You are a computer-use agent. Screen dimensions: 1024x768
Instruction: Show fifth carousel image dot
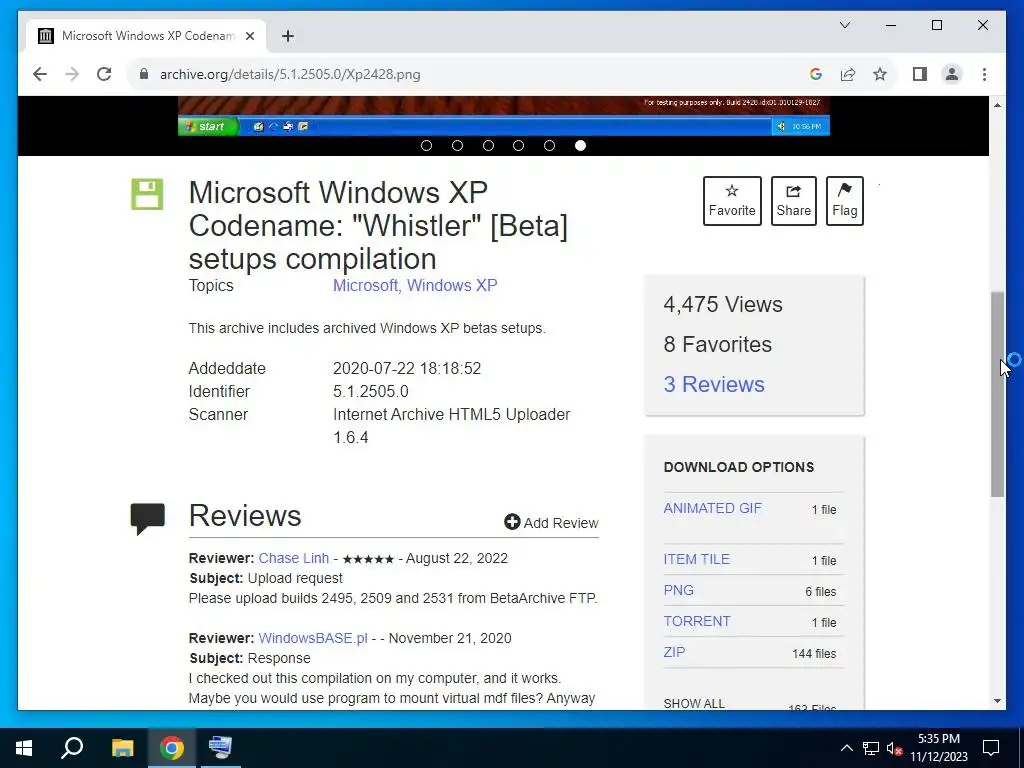(549, 146)
